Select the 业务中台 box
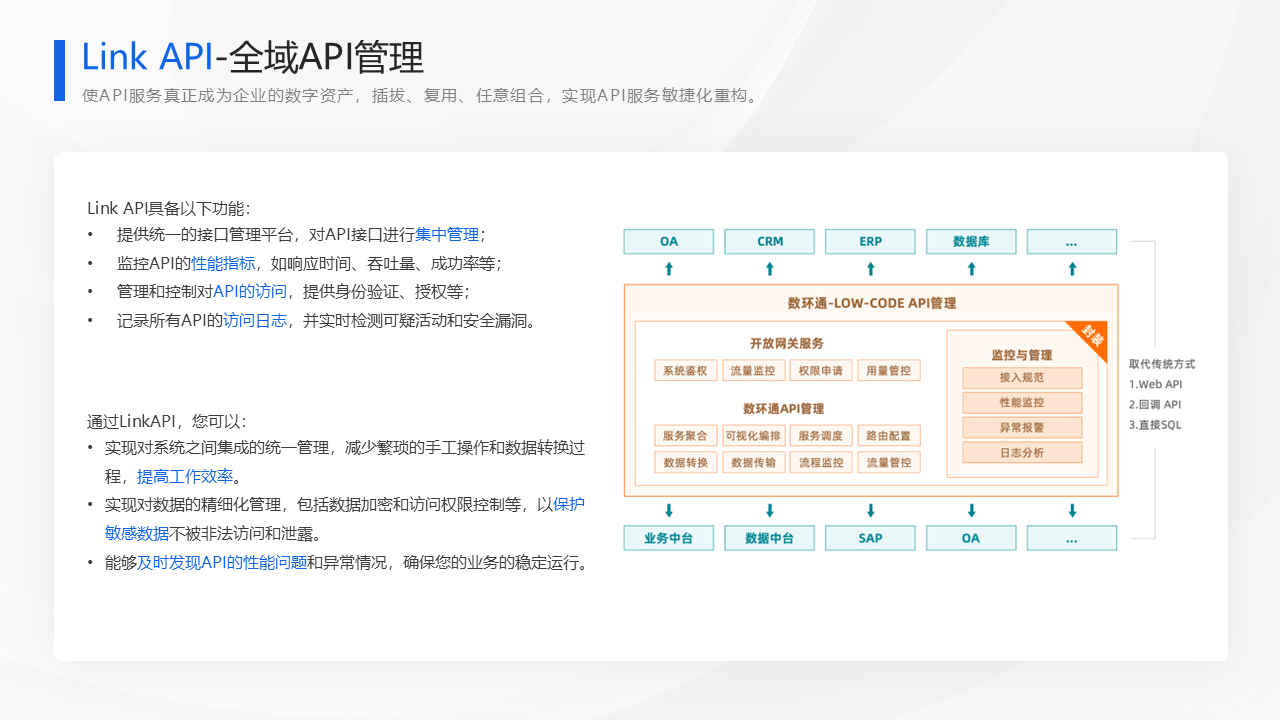 point(669,538)
